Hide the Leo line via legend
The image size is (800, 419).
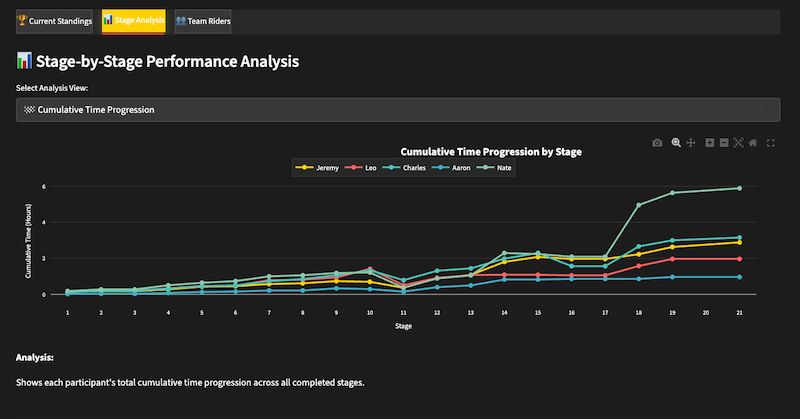pyautogui.click(x=363, y=167)
